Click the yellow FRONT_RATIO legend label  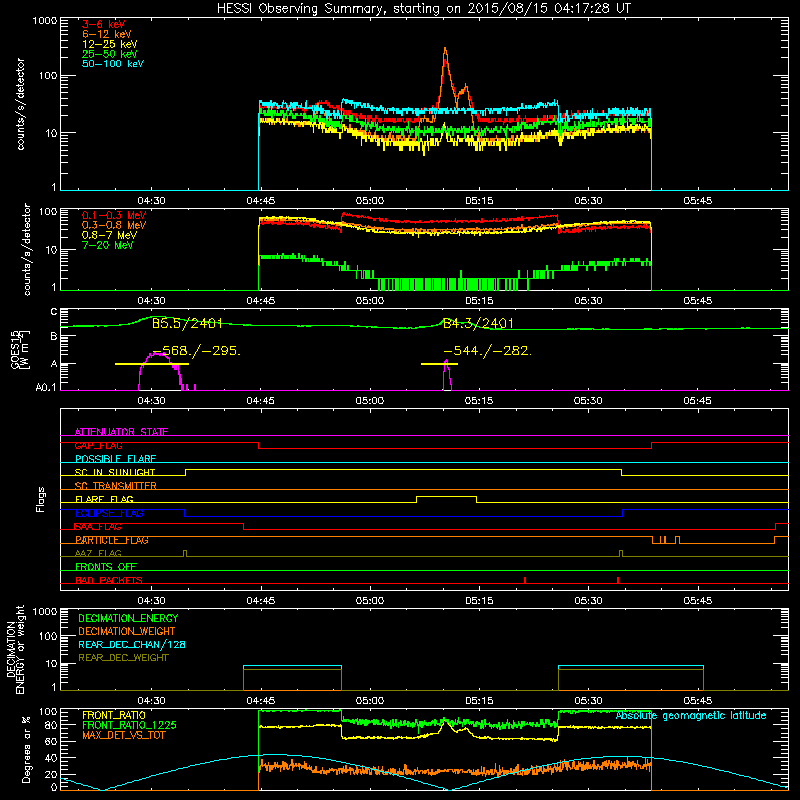(114, 715)
